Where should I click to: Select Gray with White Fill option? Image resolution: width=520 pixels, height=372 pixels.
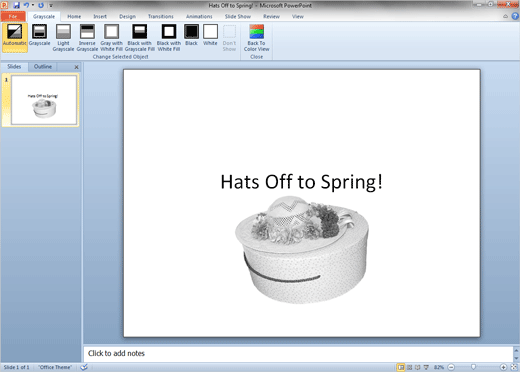pos(111,38)
